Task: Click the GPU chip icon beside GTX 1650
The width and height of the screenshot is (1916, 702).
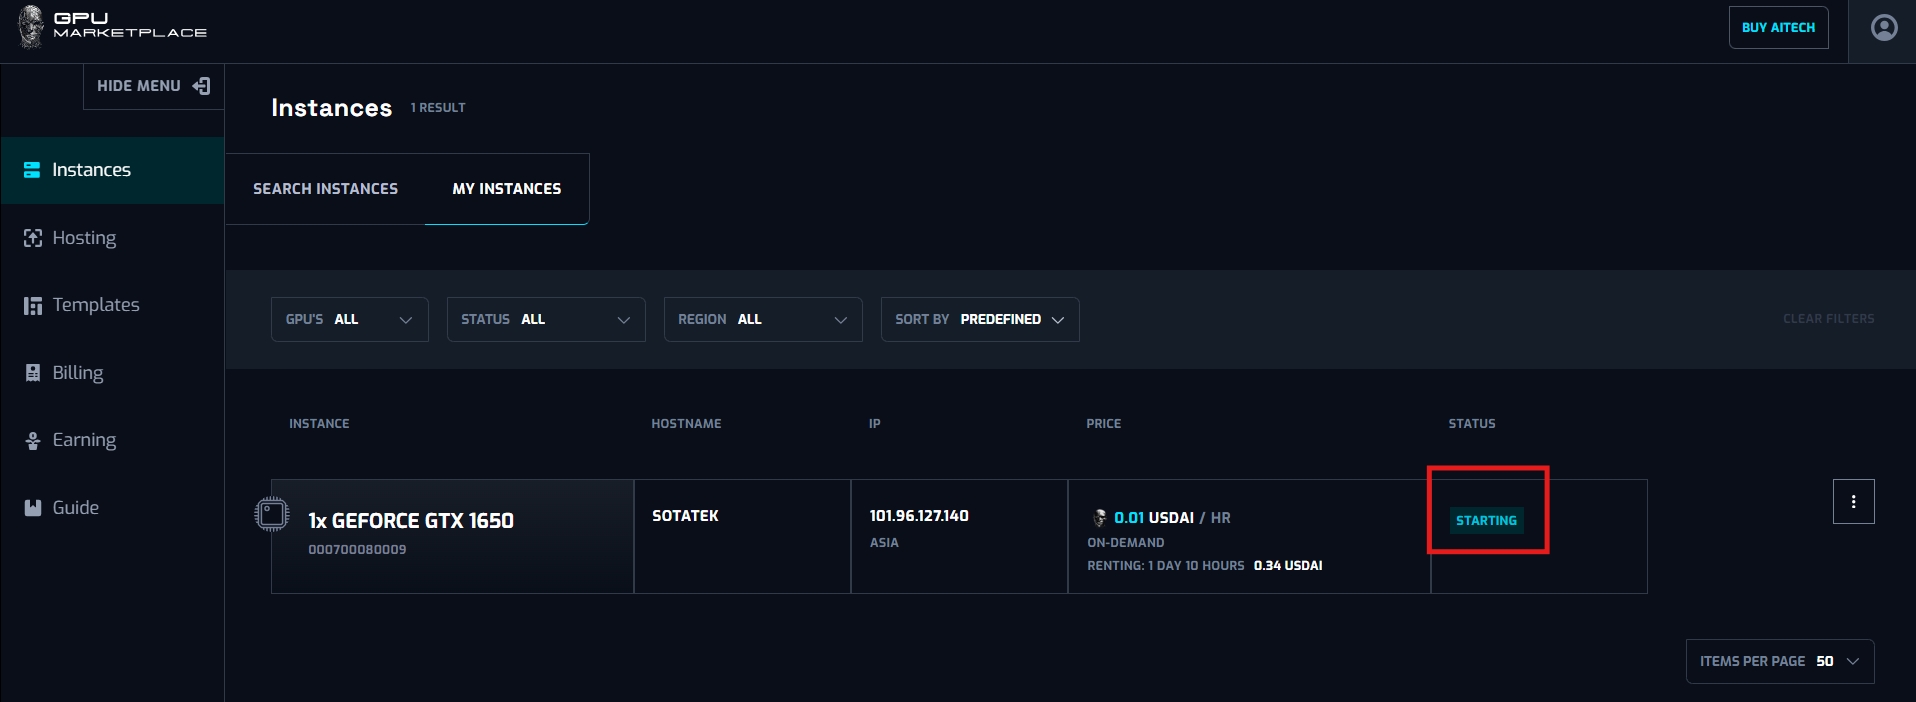Action: pos(271,514)
